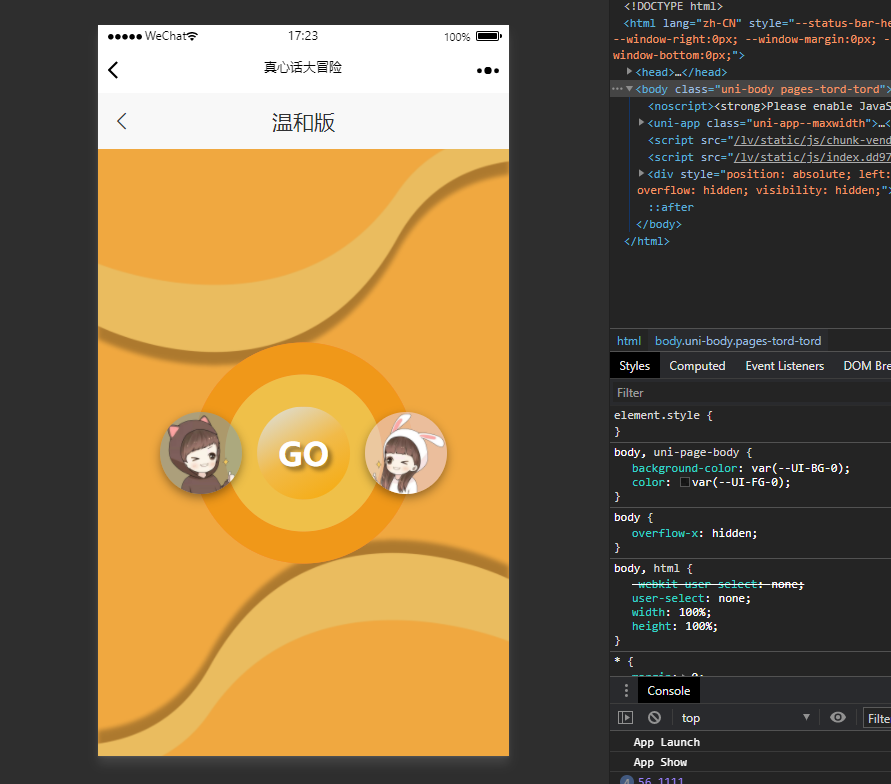
Task: Go back using the 温和版 page chevron
Action: point(122,122)
